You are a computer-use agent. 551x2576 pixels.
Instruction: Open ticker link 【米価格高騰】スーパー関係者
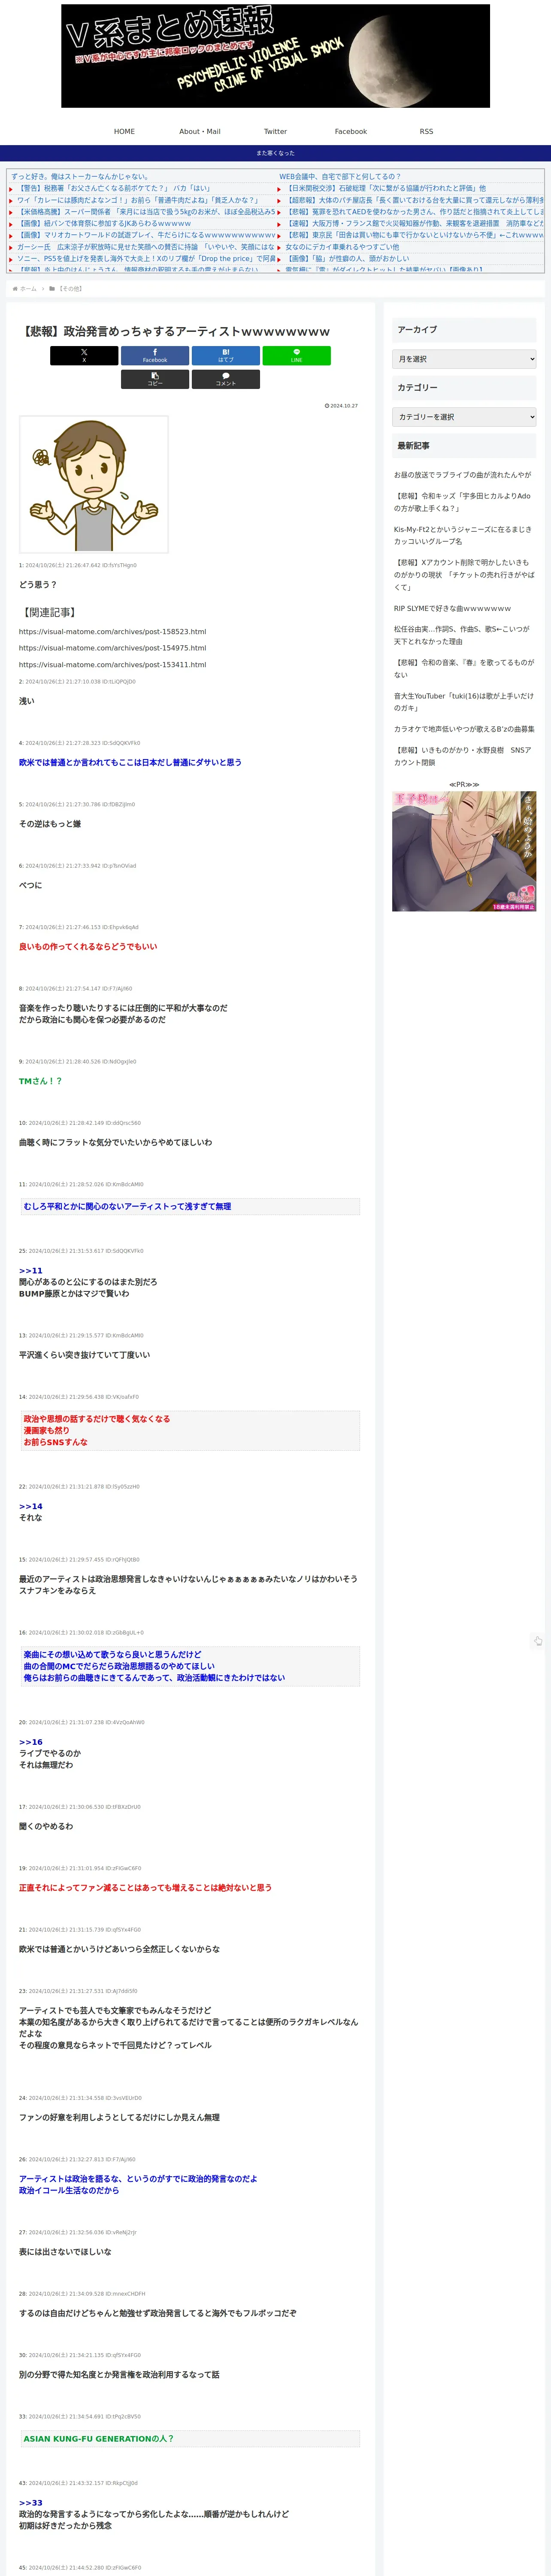(145, 212)
